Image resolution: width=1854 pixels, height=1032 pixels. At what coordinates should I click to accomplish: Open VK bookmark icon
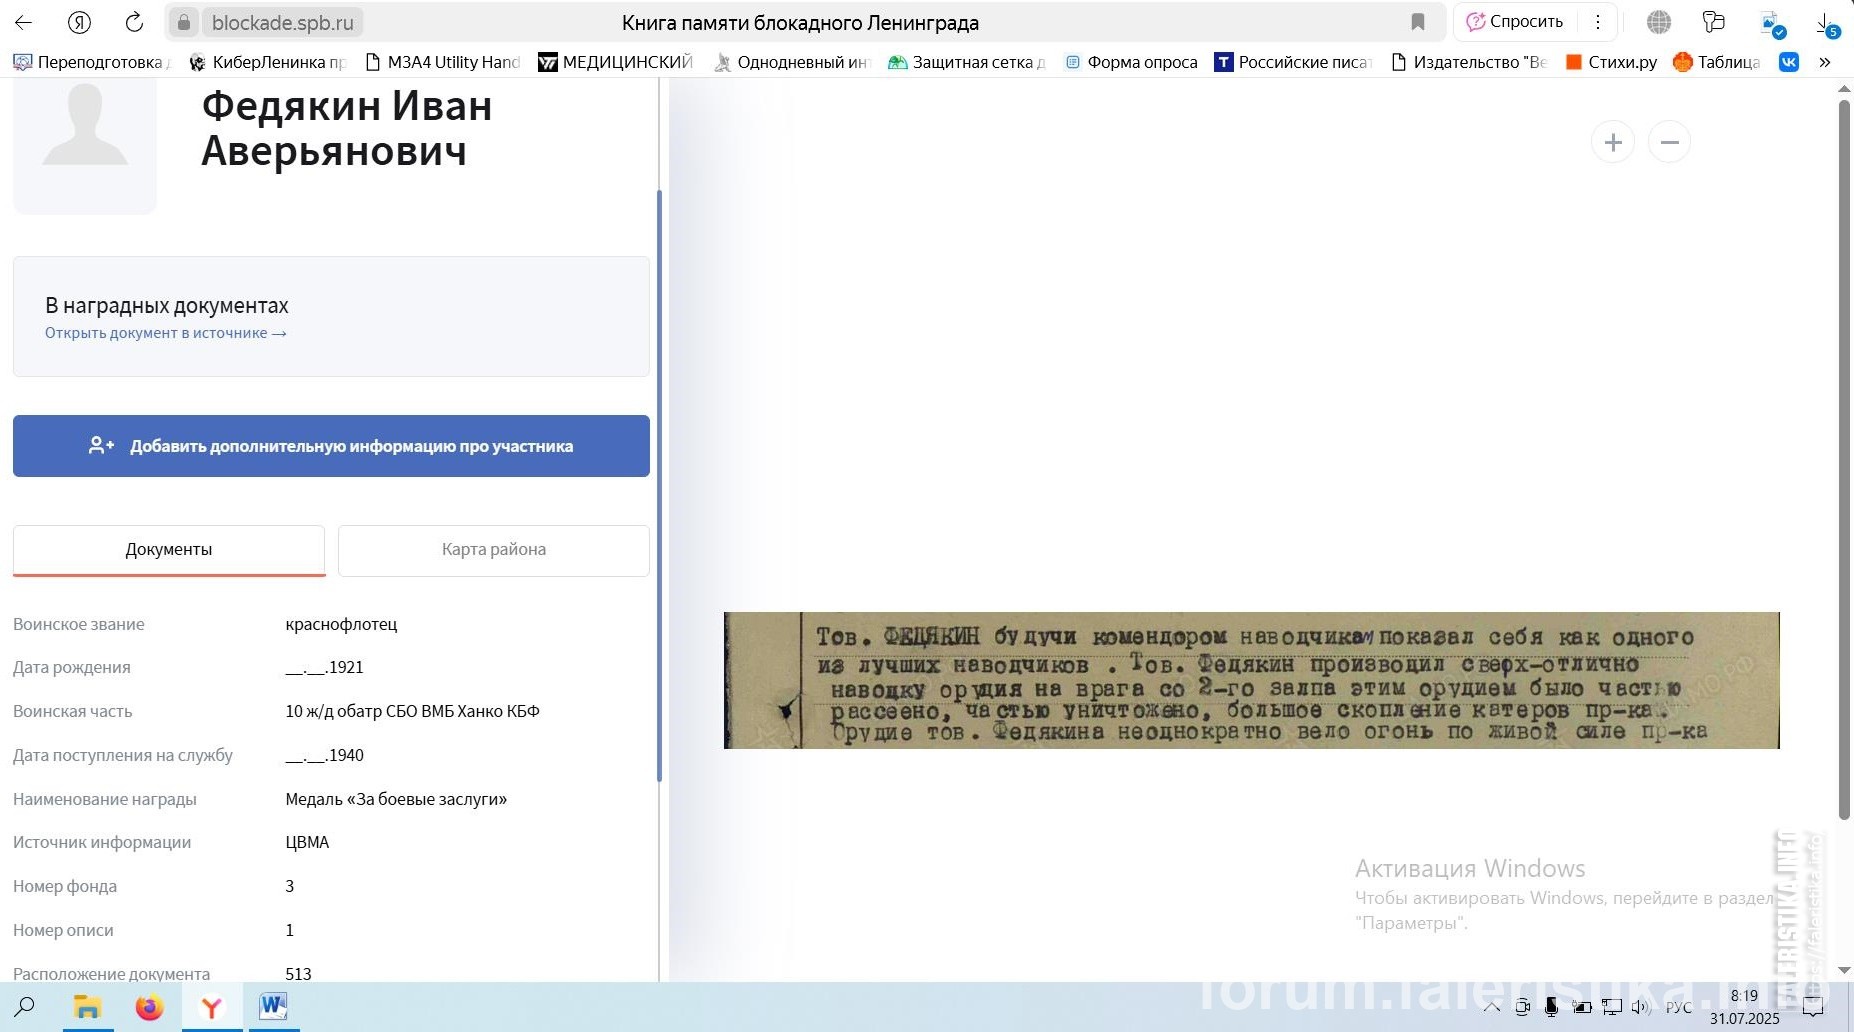click(x=1789, y=62)
